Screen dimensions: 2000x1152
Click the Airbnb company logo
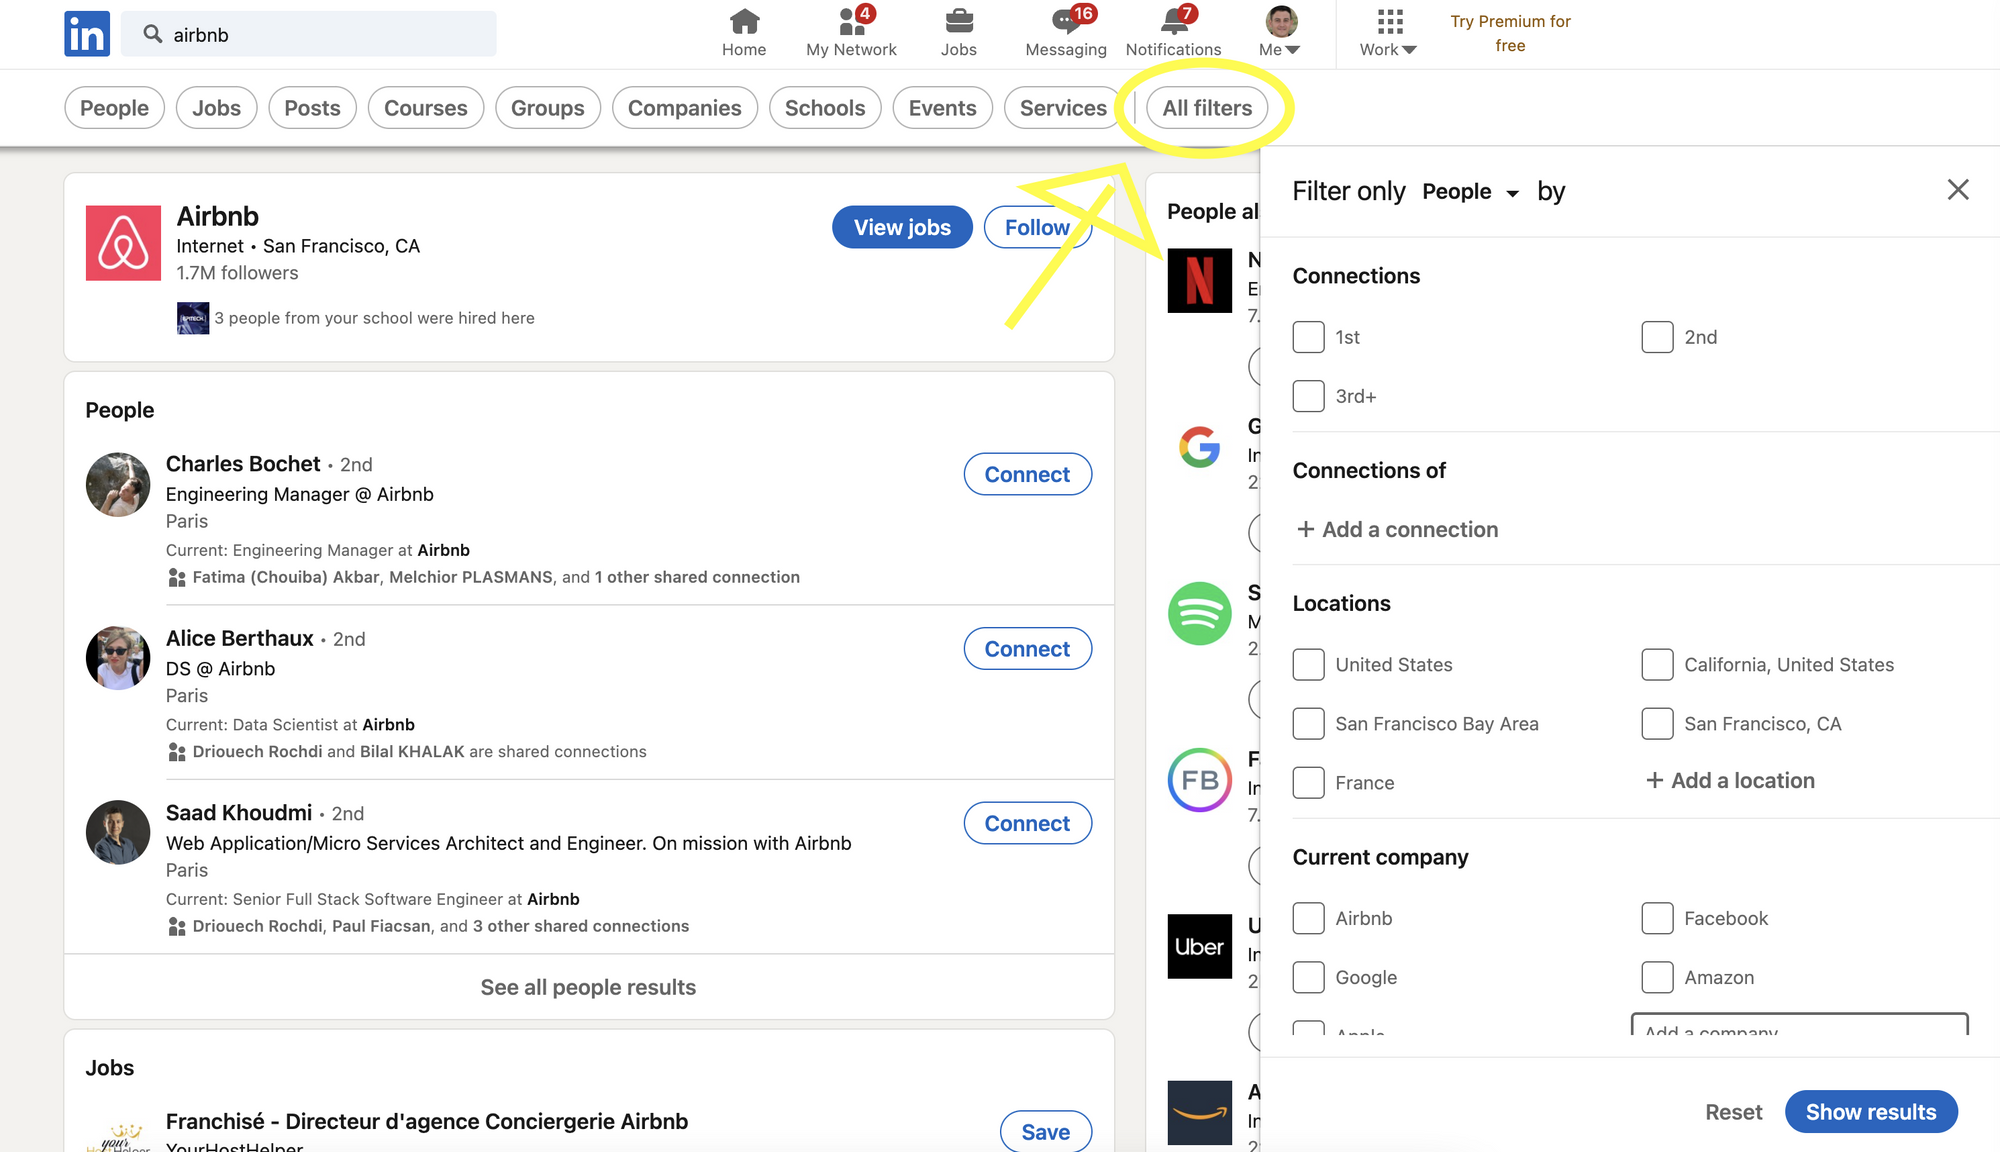click(x=123, y=243)
